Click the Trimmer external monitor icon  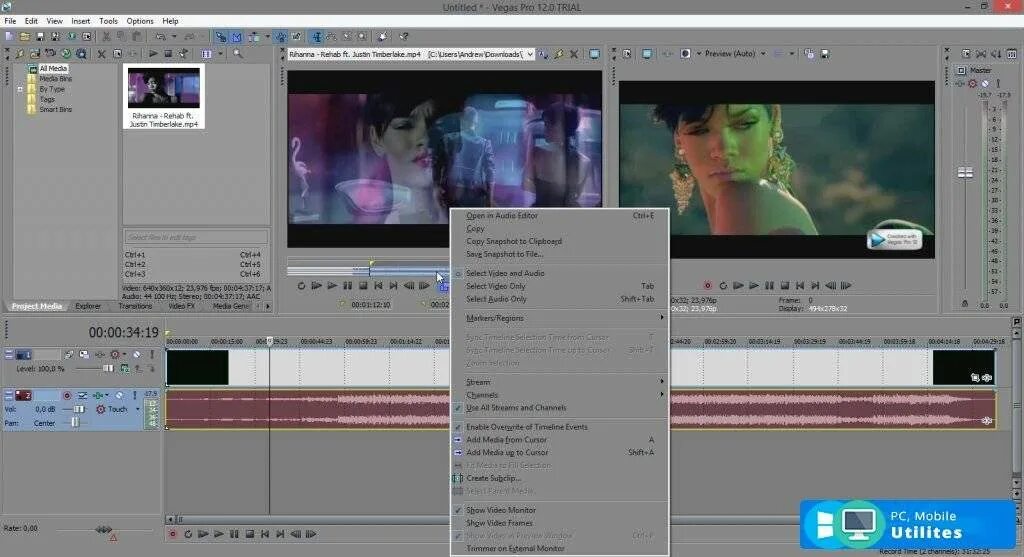coord(594,54)
